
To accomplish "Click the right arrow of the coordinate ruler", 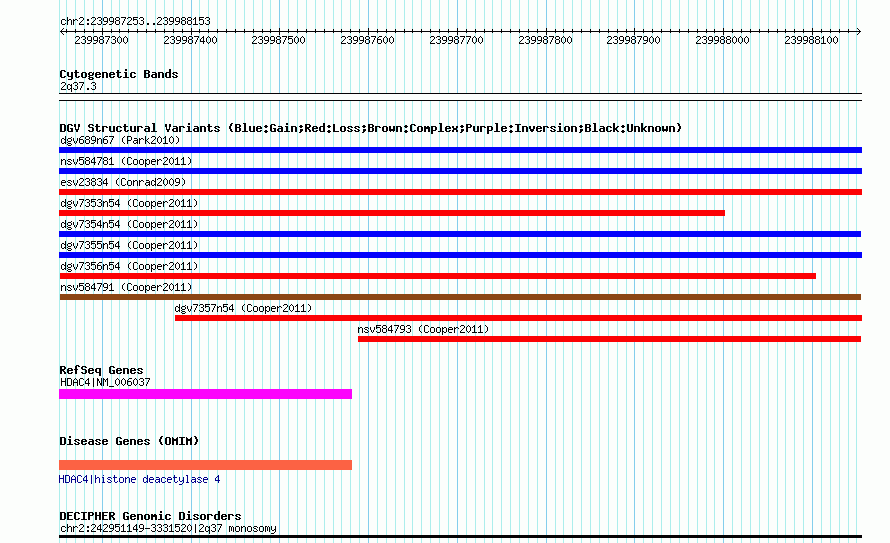I will pyautogui.click(x=858, y=31).
